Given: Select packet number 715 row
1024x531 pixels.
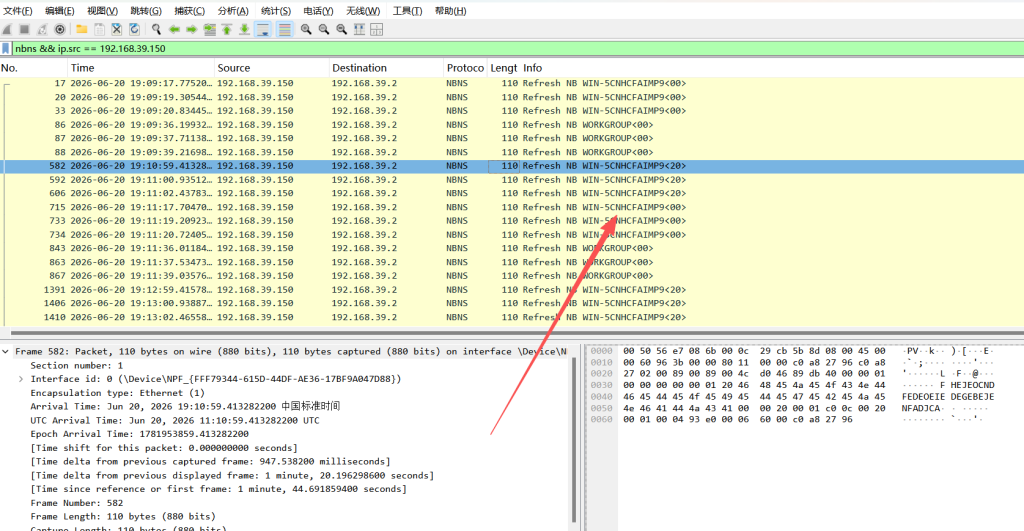Looking at the screenshot, I should tap(512, 207).
